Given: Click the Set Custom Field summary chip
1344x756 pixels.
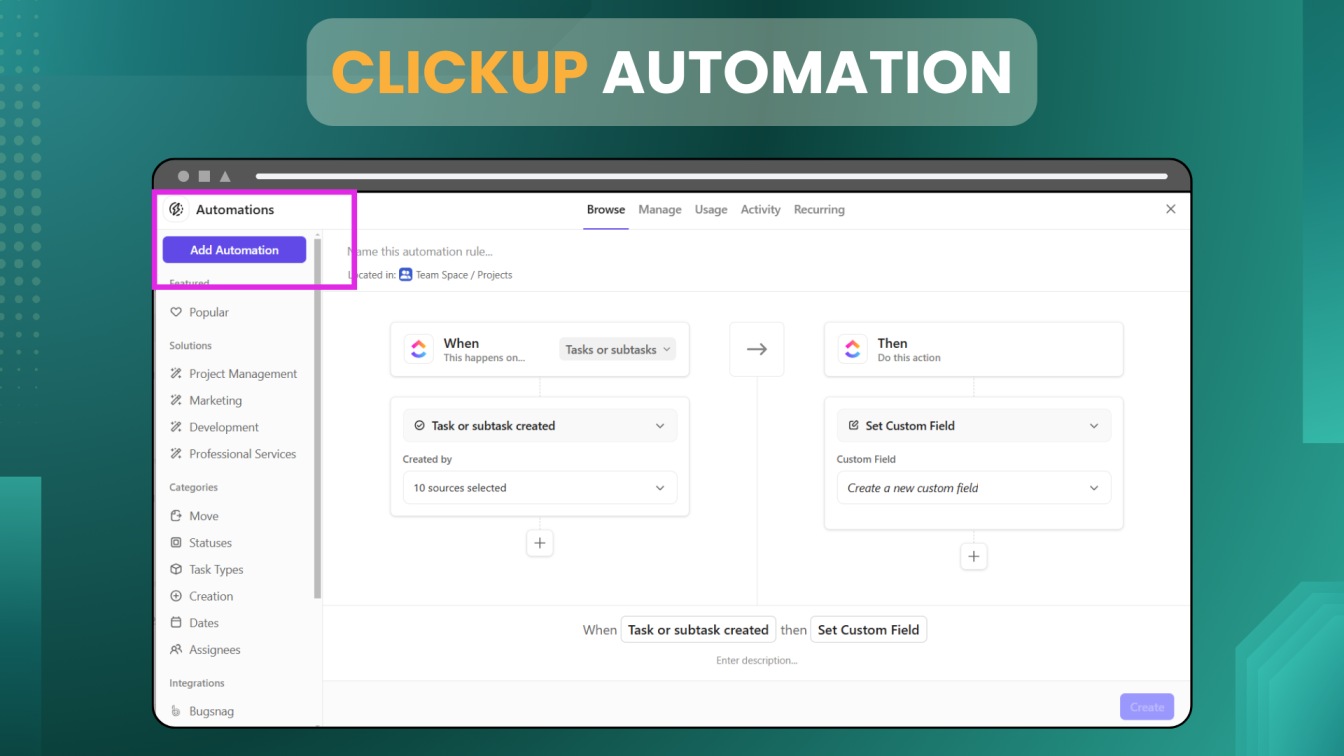Looking at the screenshot, I should [x=868, y=630].
